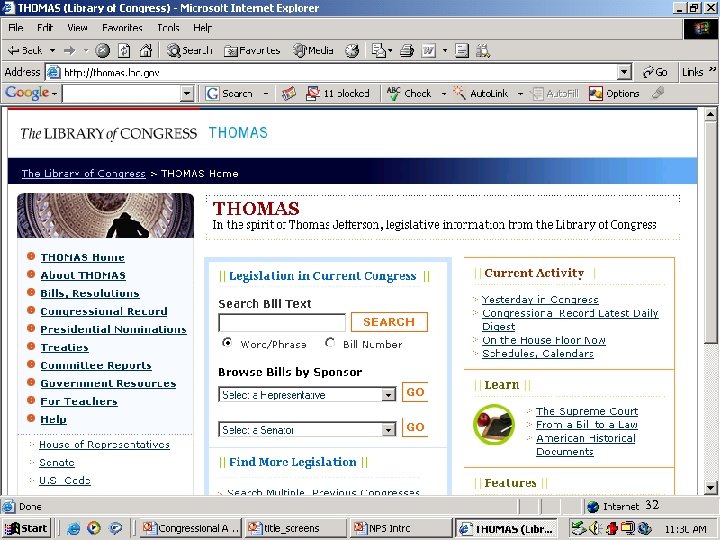Open Google toolbar Options
This screenshot has width=720, height=540.
[614, 94]
